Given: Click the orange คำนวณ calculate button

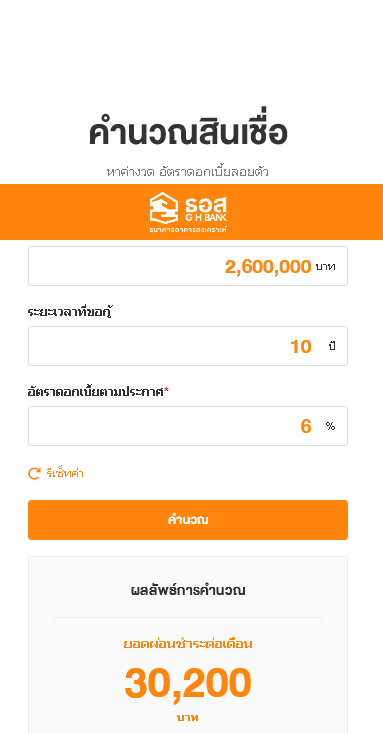Looking at the screenshot, I should pos(188,520).
